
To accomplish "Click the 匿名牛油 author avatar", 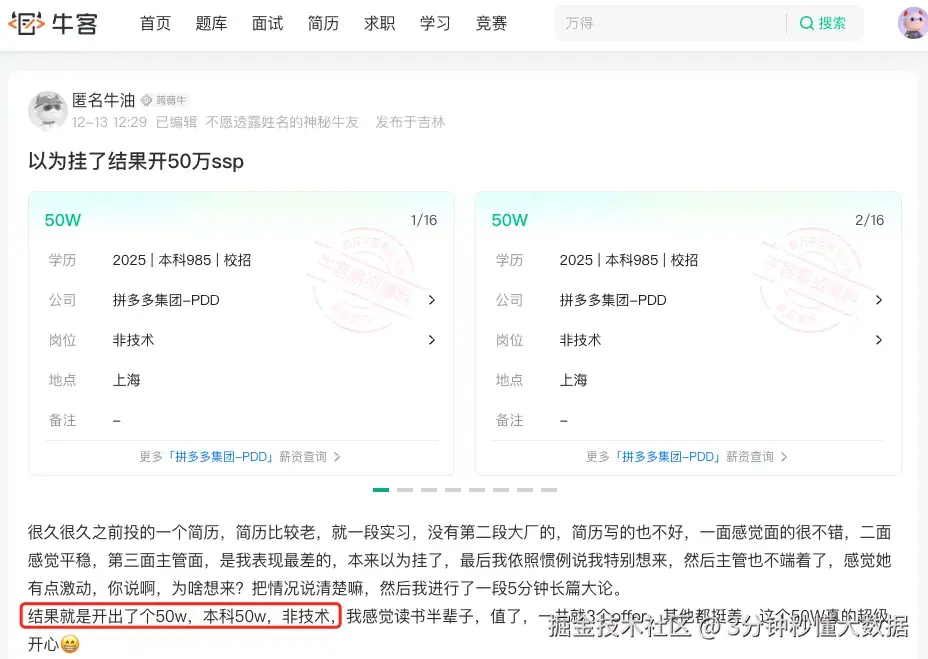I will (x=47, y=110).
